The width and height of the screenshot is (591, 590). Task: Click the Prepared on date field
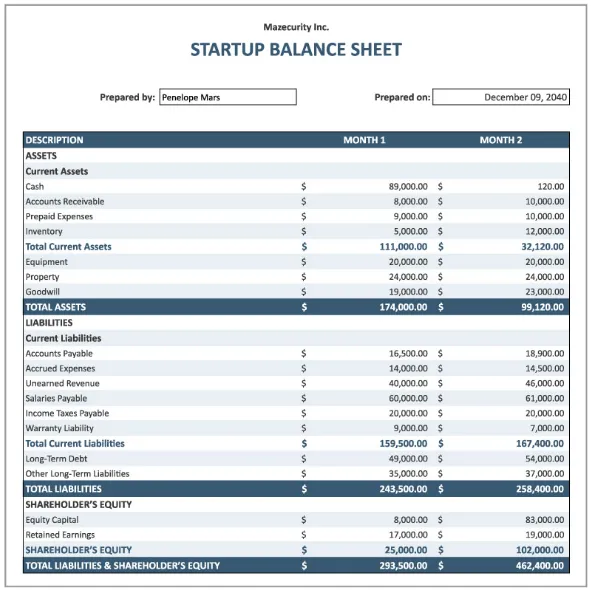point(501,97)
